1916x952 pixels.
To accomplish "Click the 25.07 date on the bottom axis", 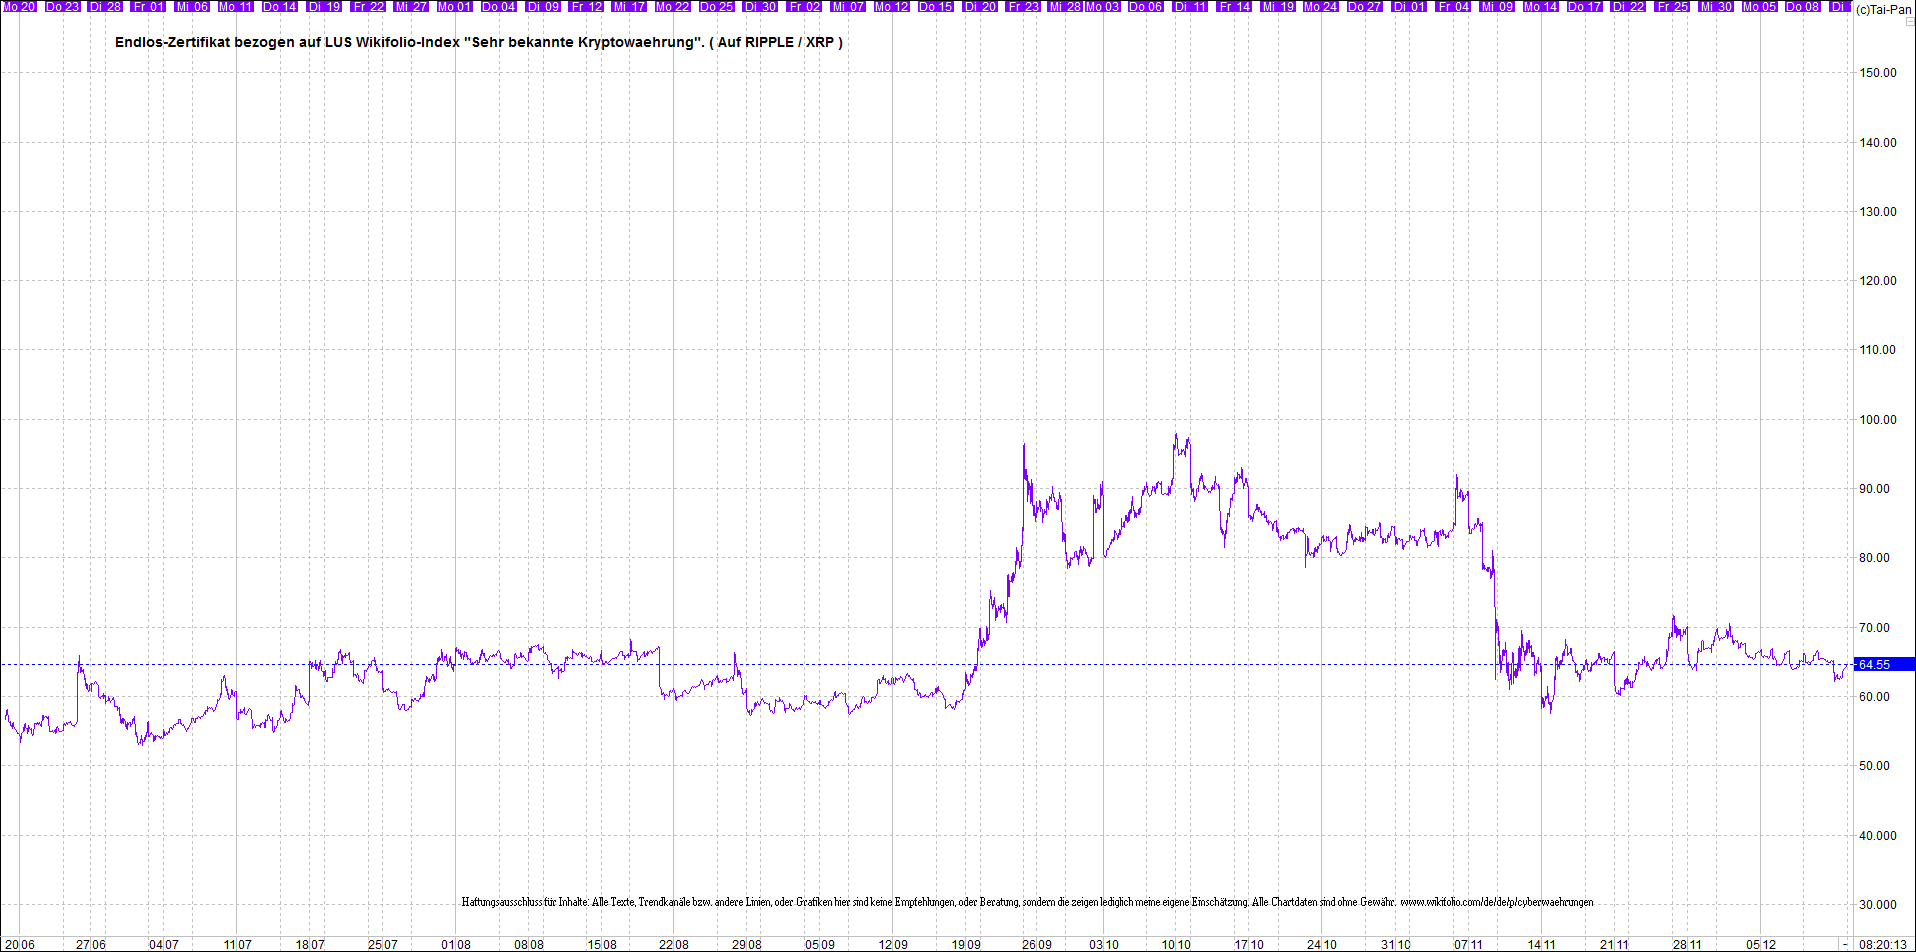I will pyautogui.click(x=382, y=944).
